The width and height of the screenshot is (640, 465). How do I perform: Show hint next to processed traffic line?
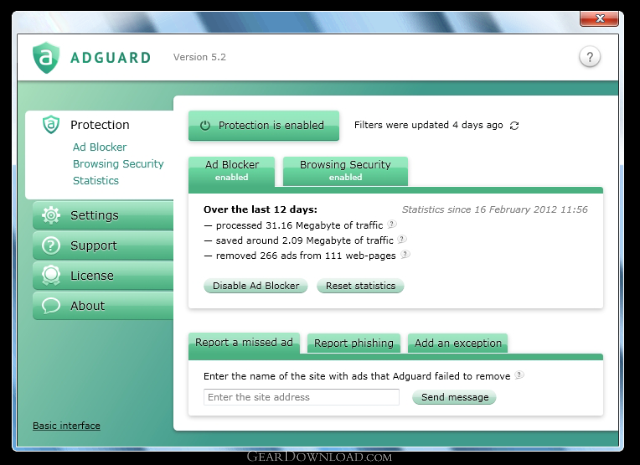392,224
